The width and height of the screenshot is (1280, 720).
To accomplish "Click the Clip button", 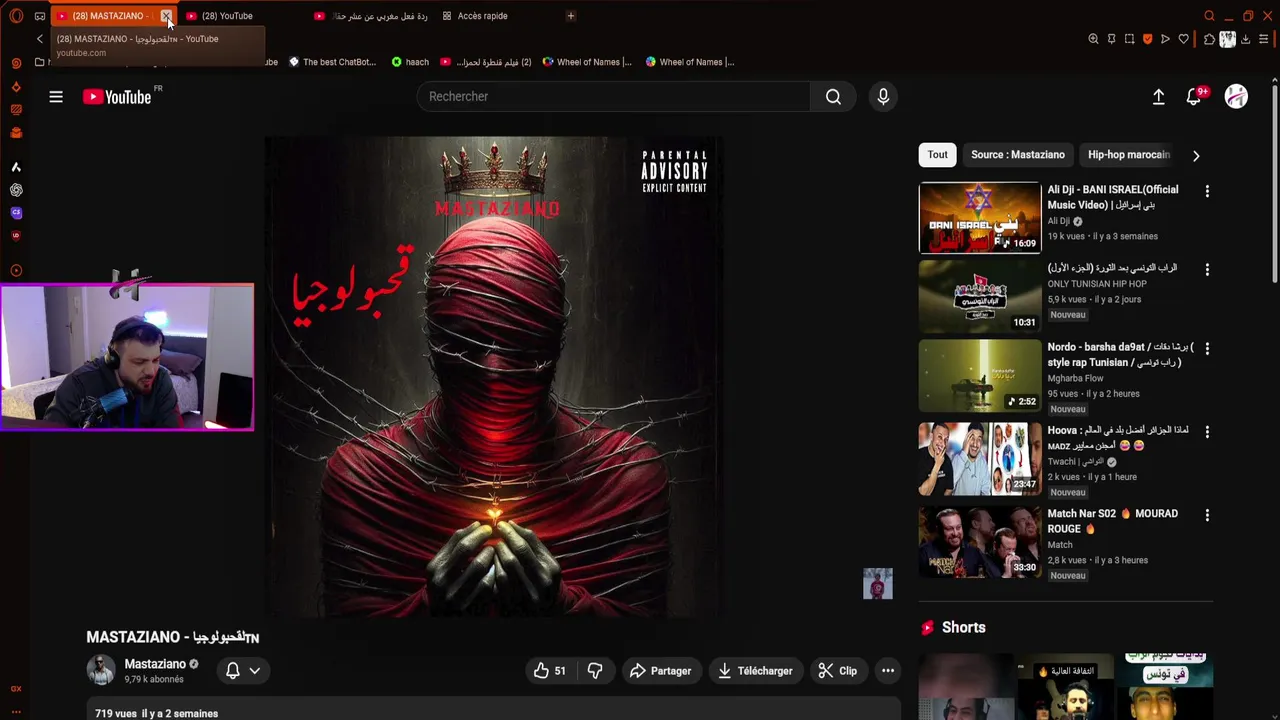I will point(838,671).
